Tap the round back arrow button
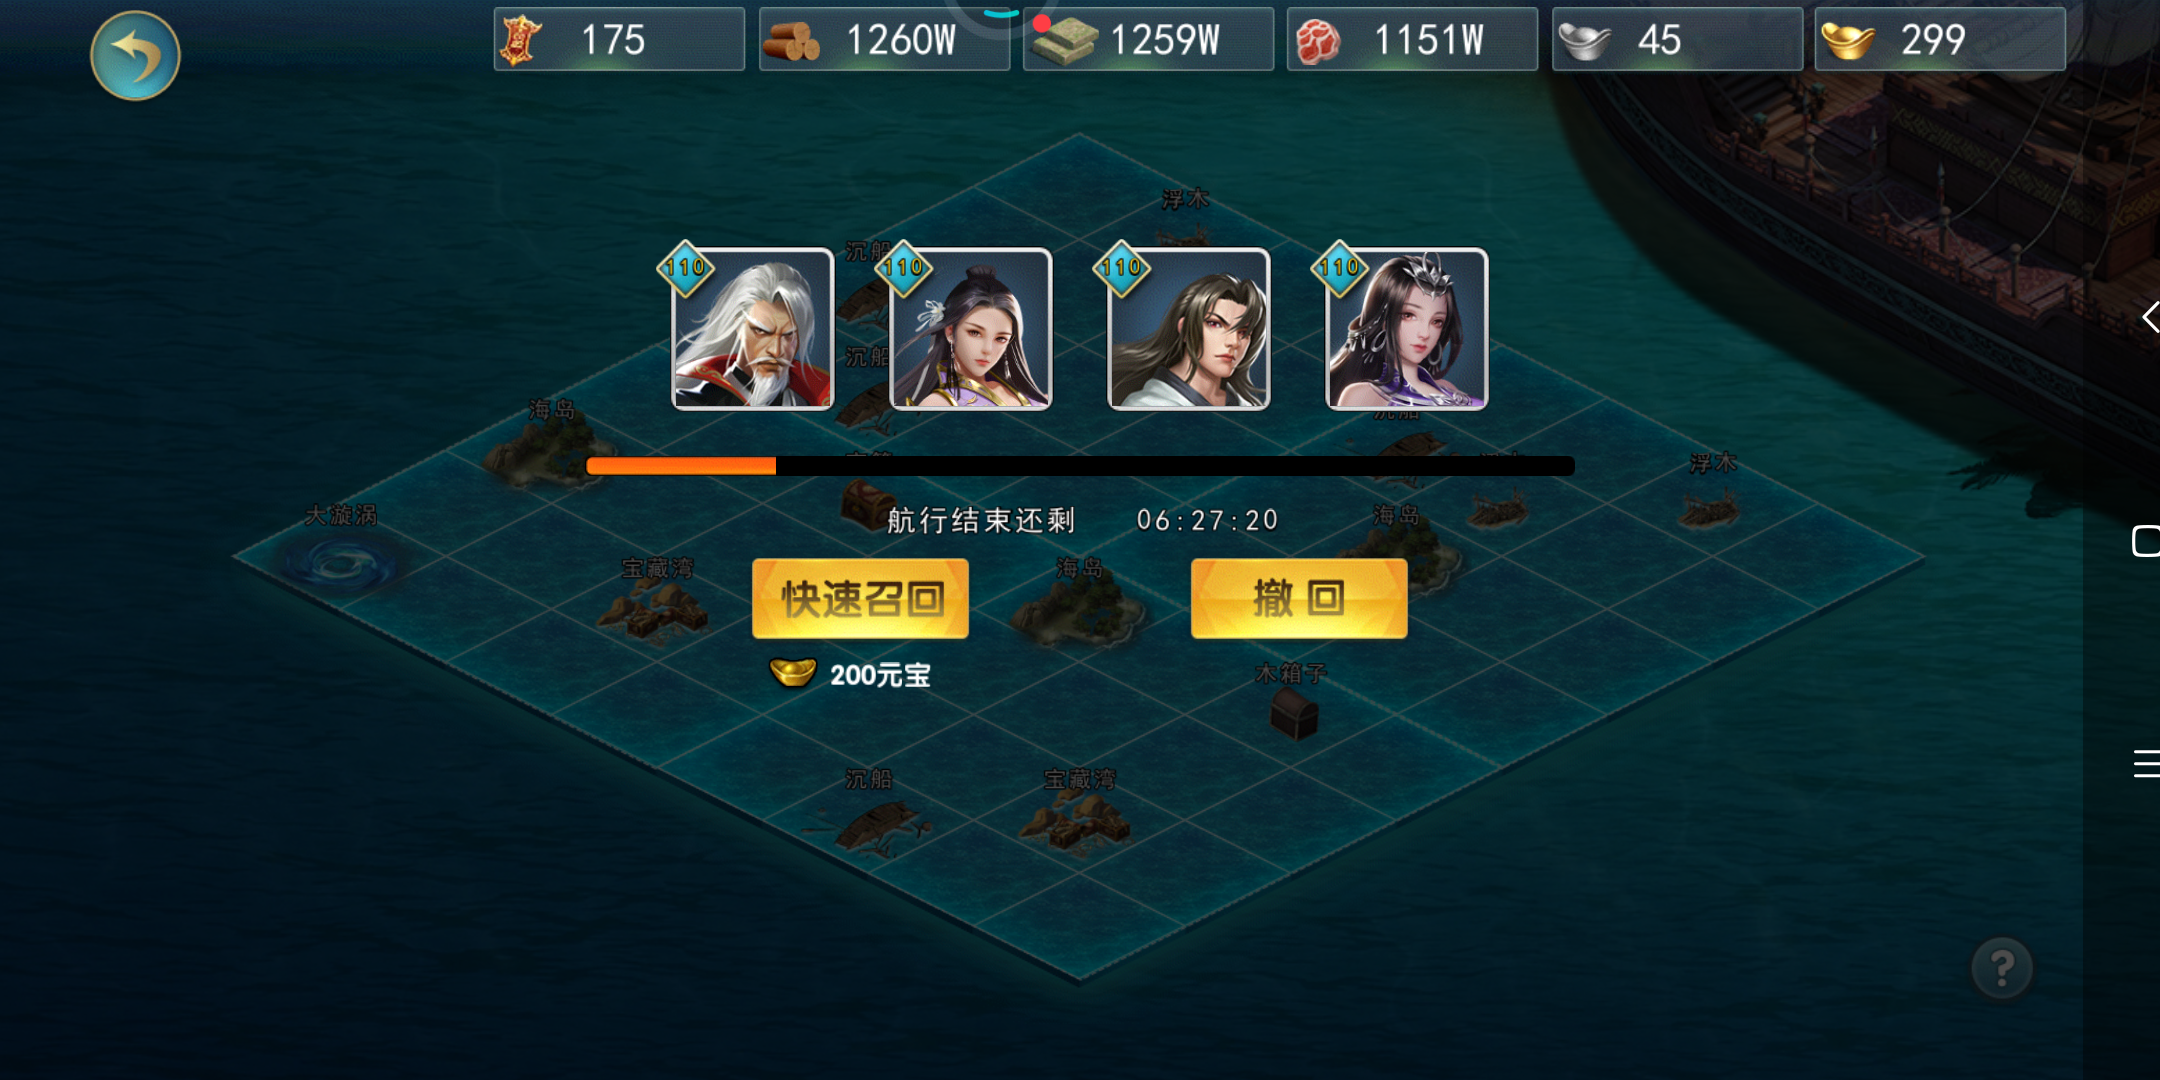2160x1080 pixels. tap(135, 56)
